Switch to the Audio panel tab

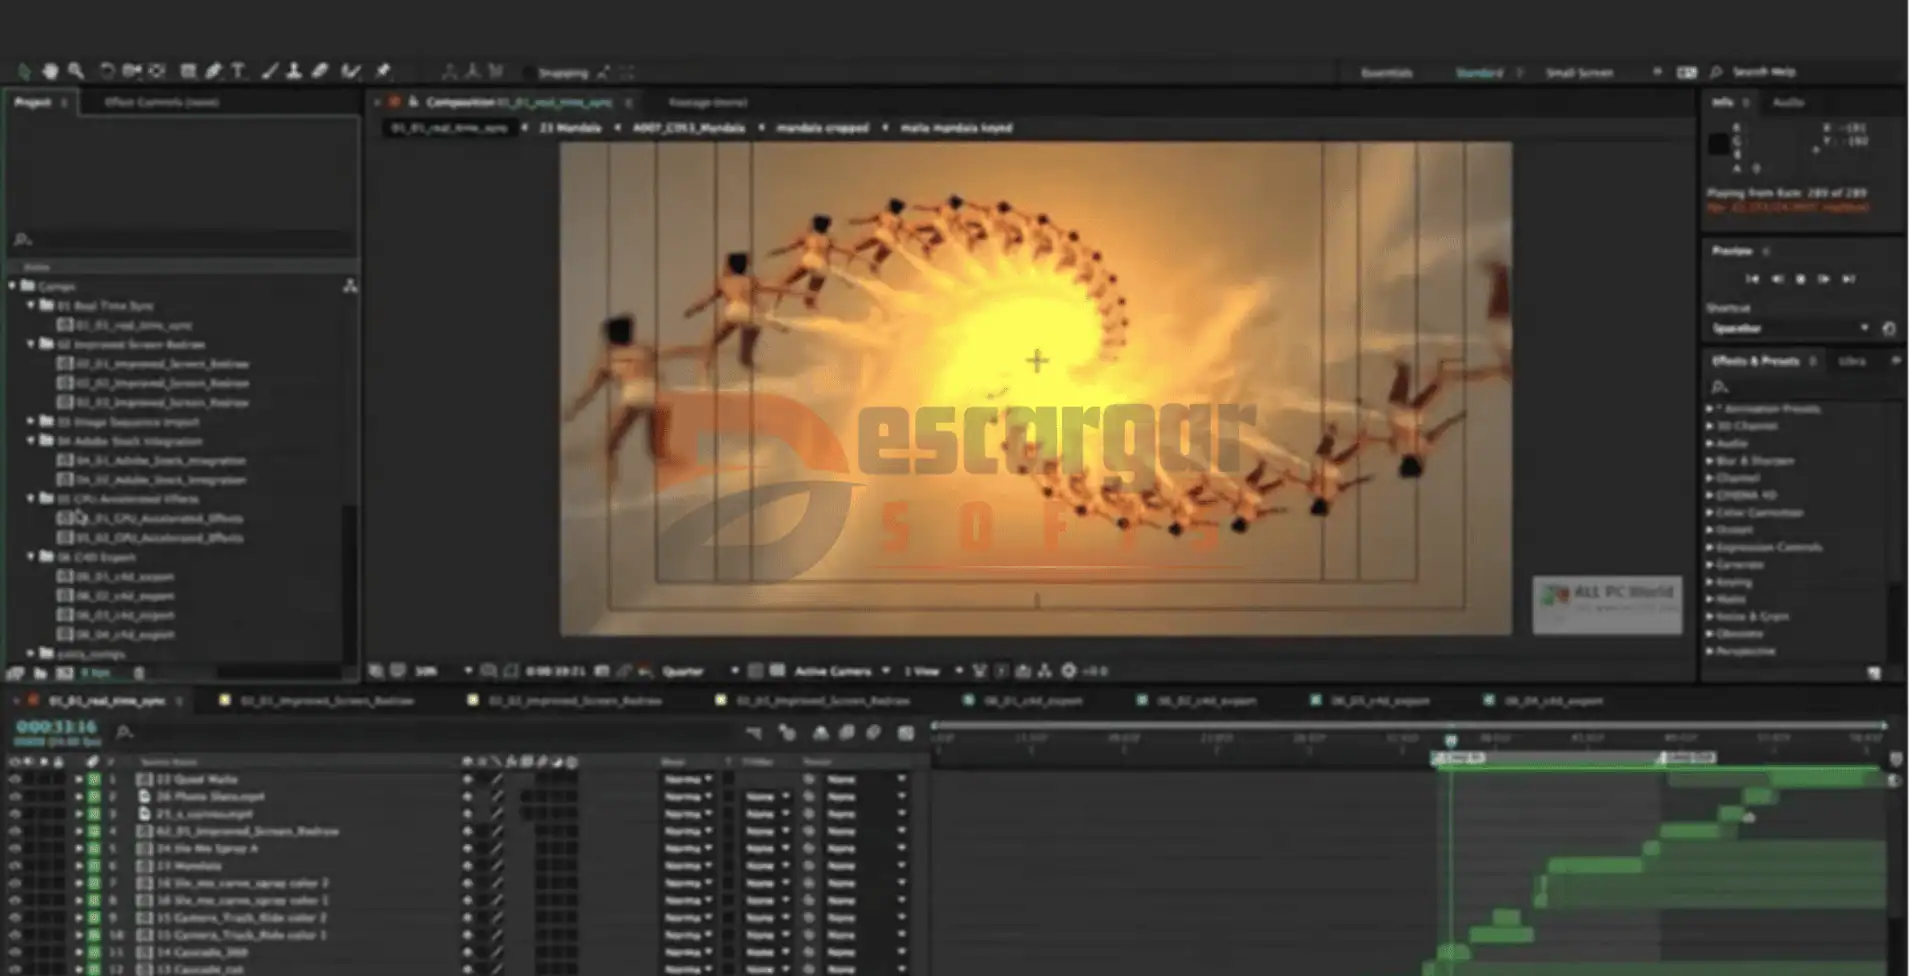click(1788, 102)
